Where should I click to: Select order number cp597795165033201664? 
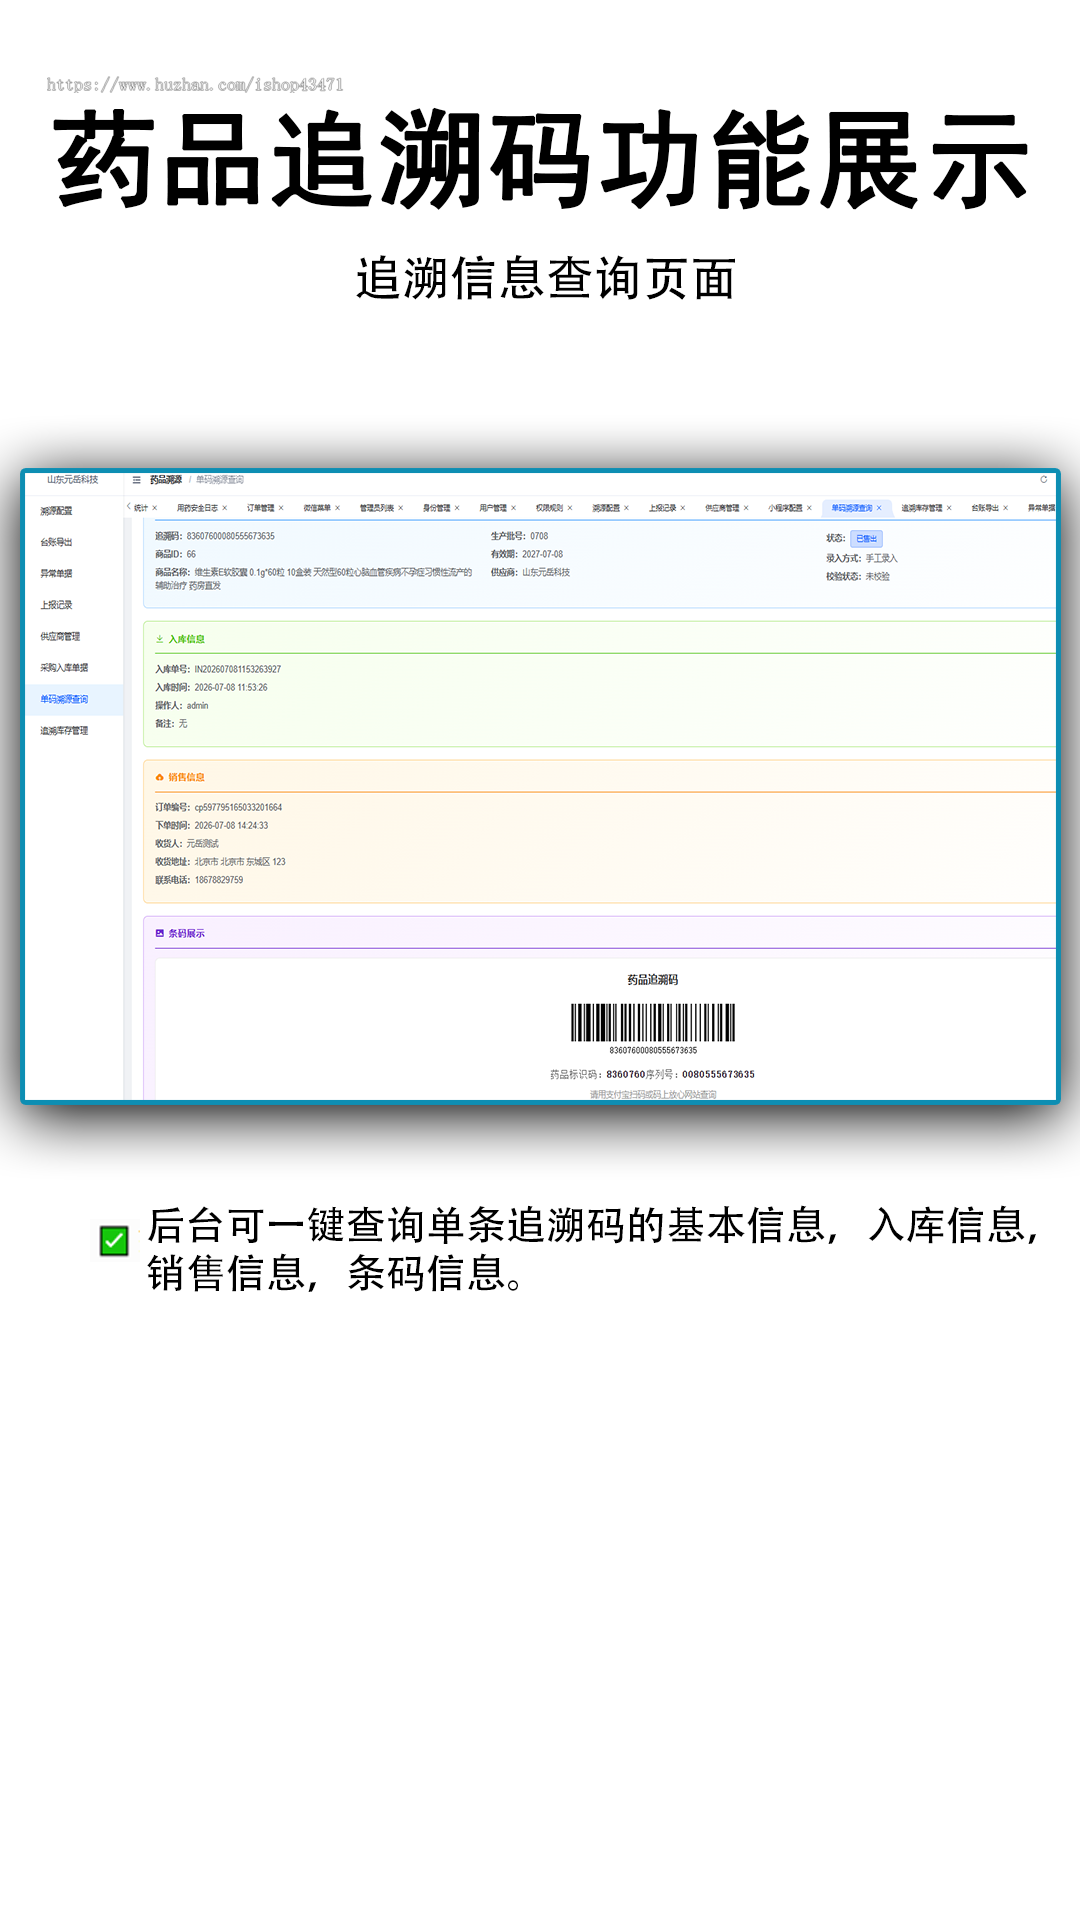click(238, 808)
